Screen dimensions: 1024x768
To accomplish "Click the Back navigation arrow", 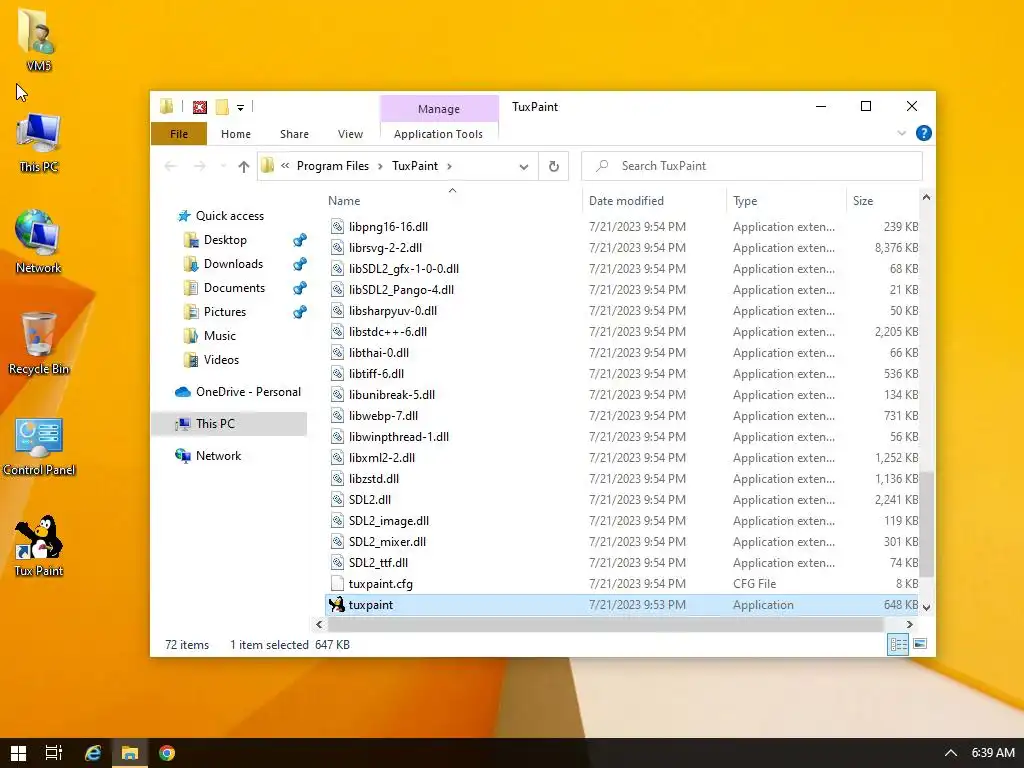I will (x=171, y=167).
